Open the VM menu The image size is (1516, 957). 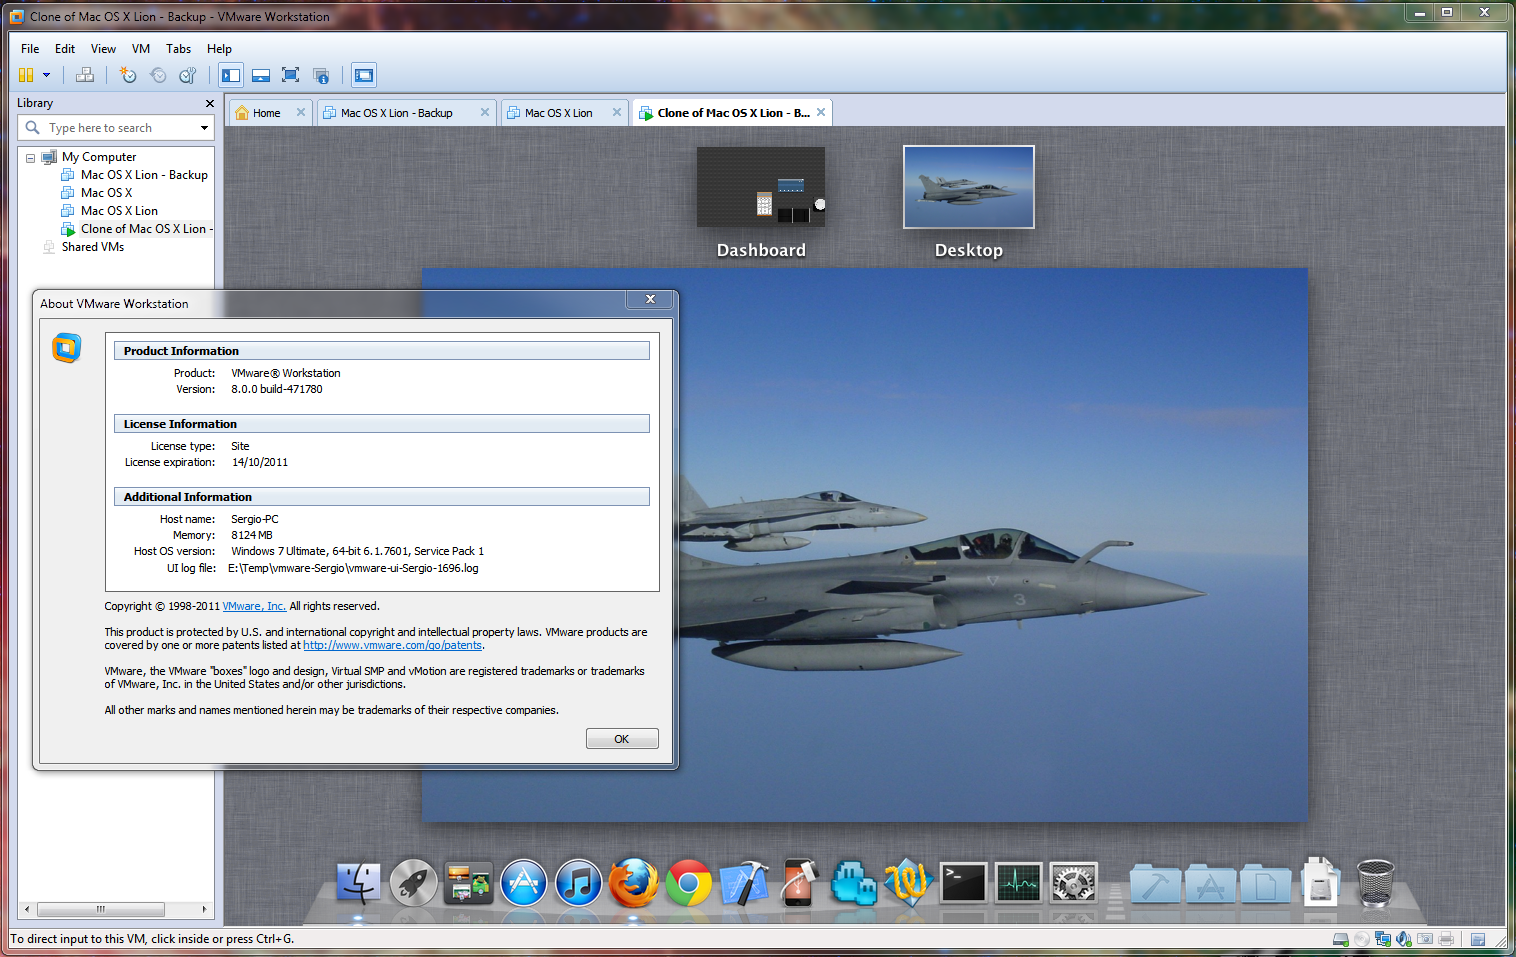coord(141,48)
